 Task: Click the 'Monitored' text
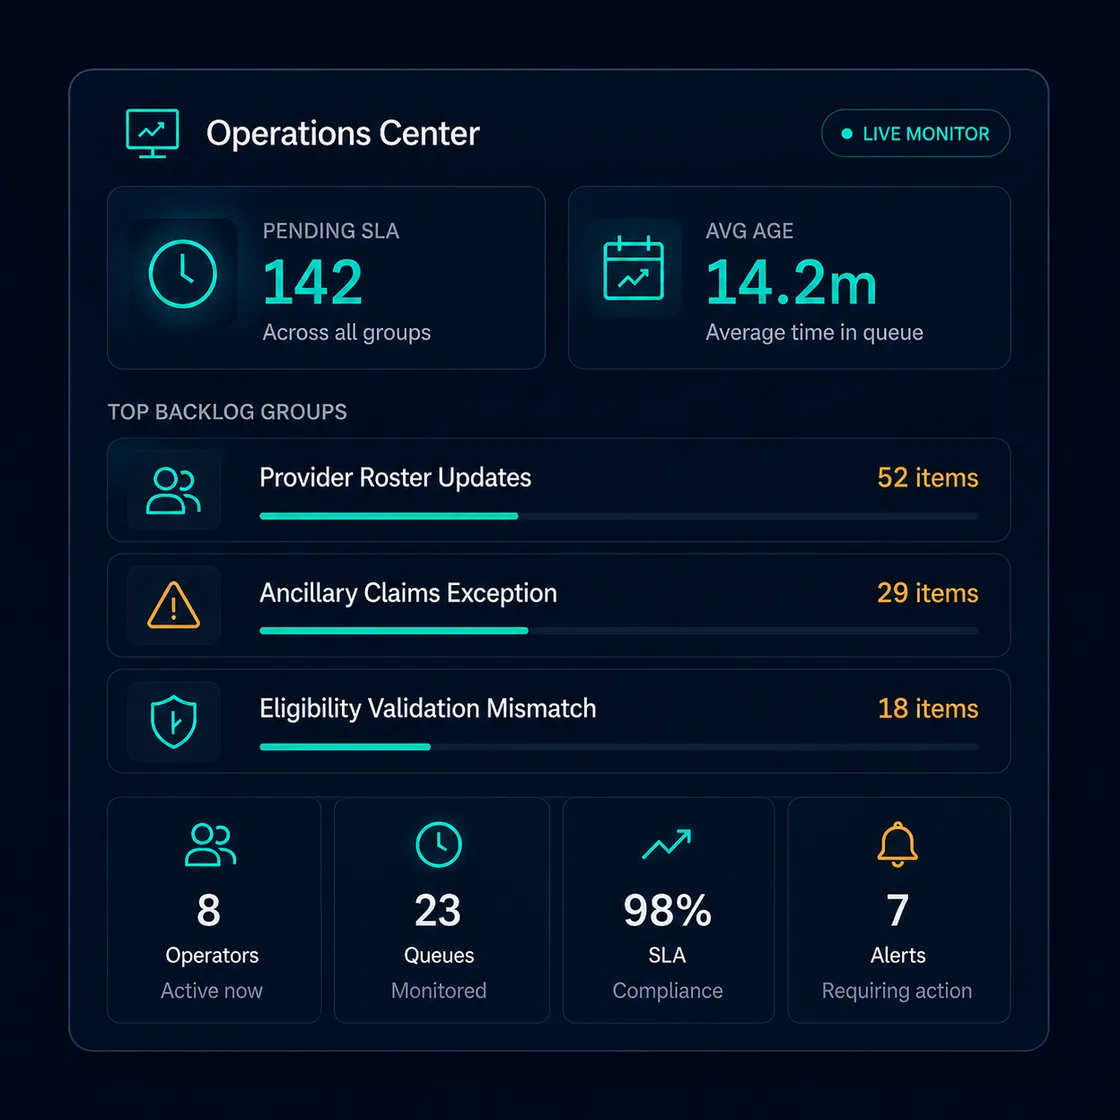439,991
